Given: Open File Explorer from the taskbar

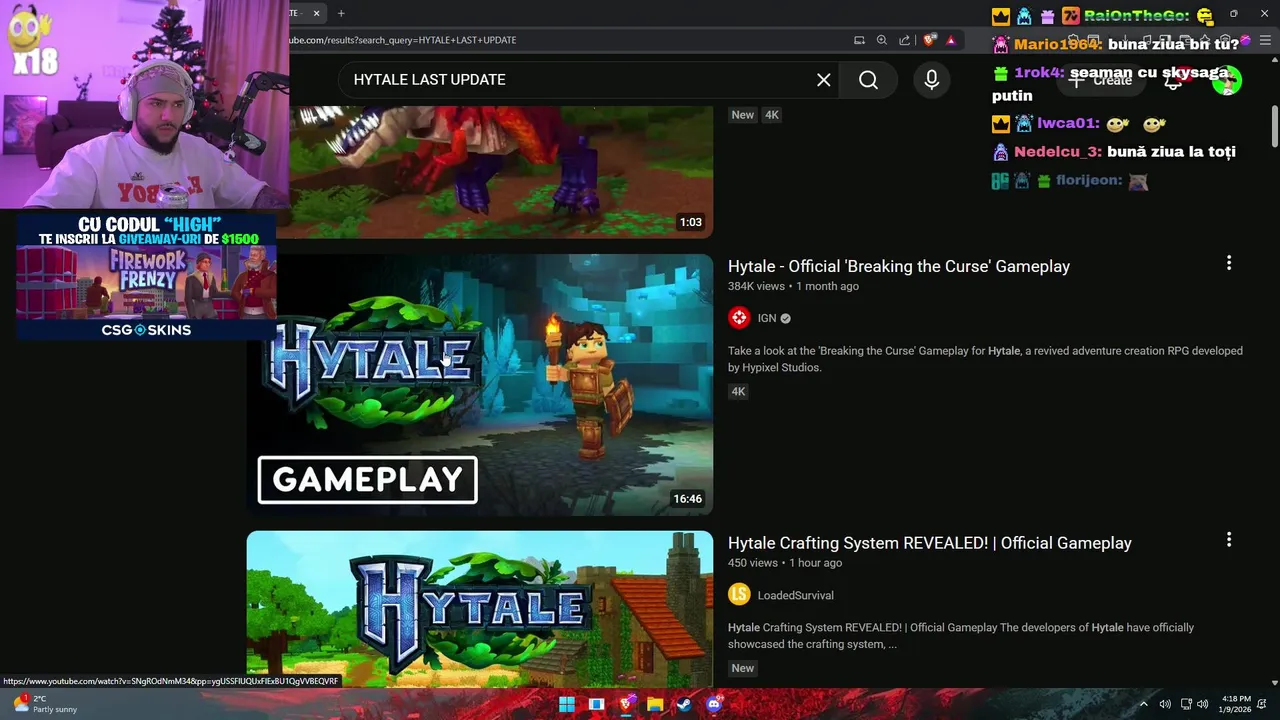Looking at the screenshot, I should tap(655, 704).
